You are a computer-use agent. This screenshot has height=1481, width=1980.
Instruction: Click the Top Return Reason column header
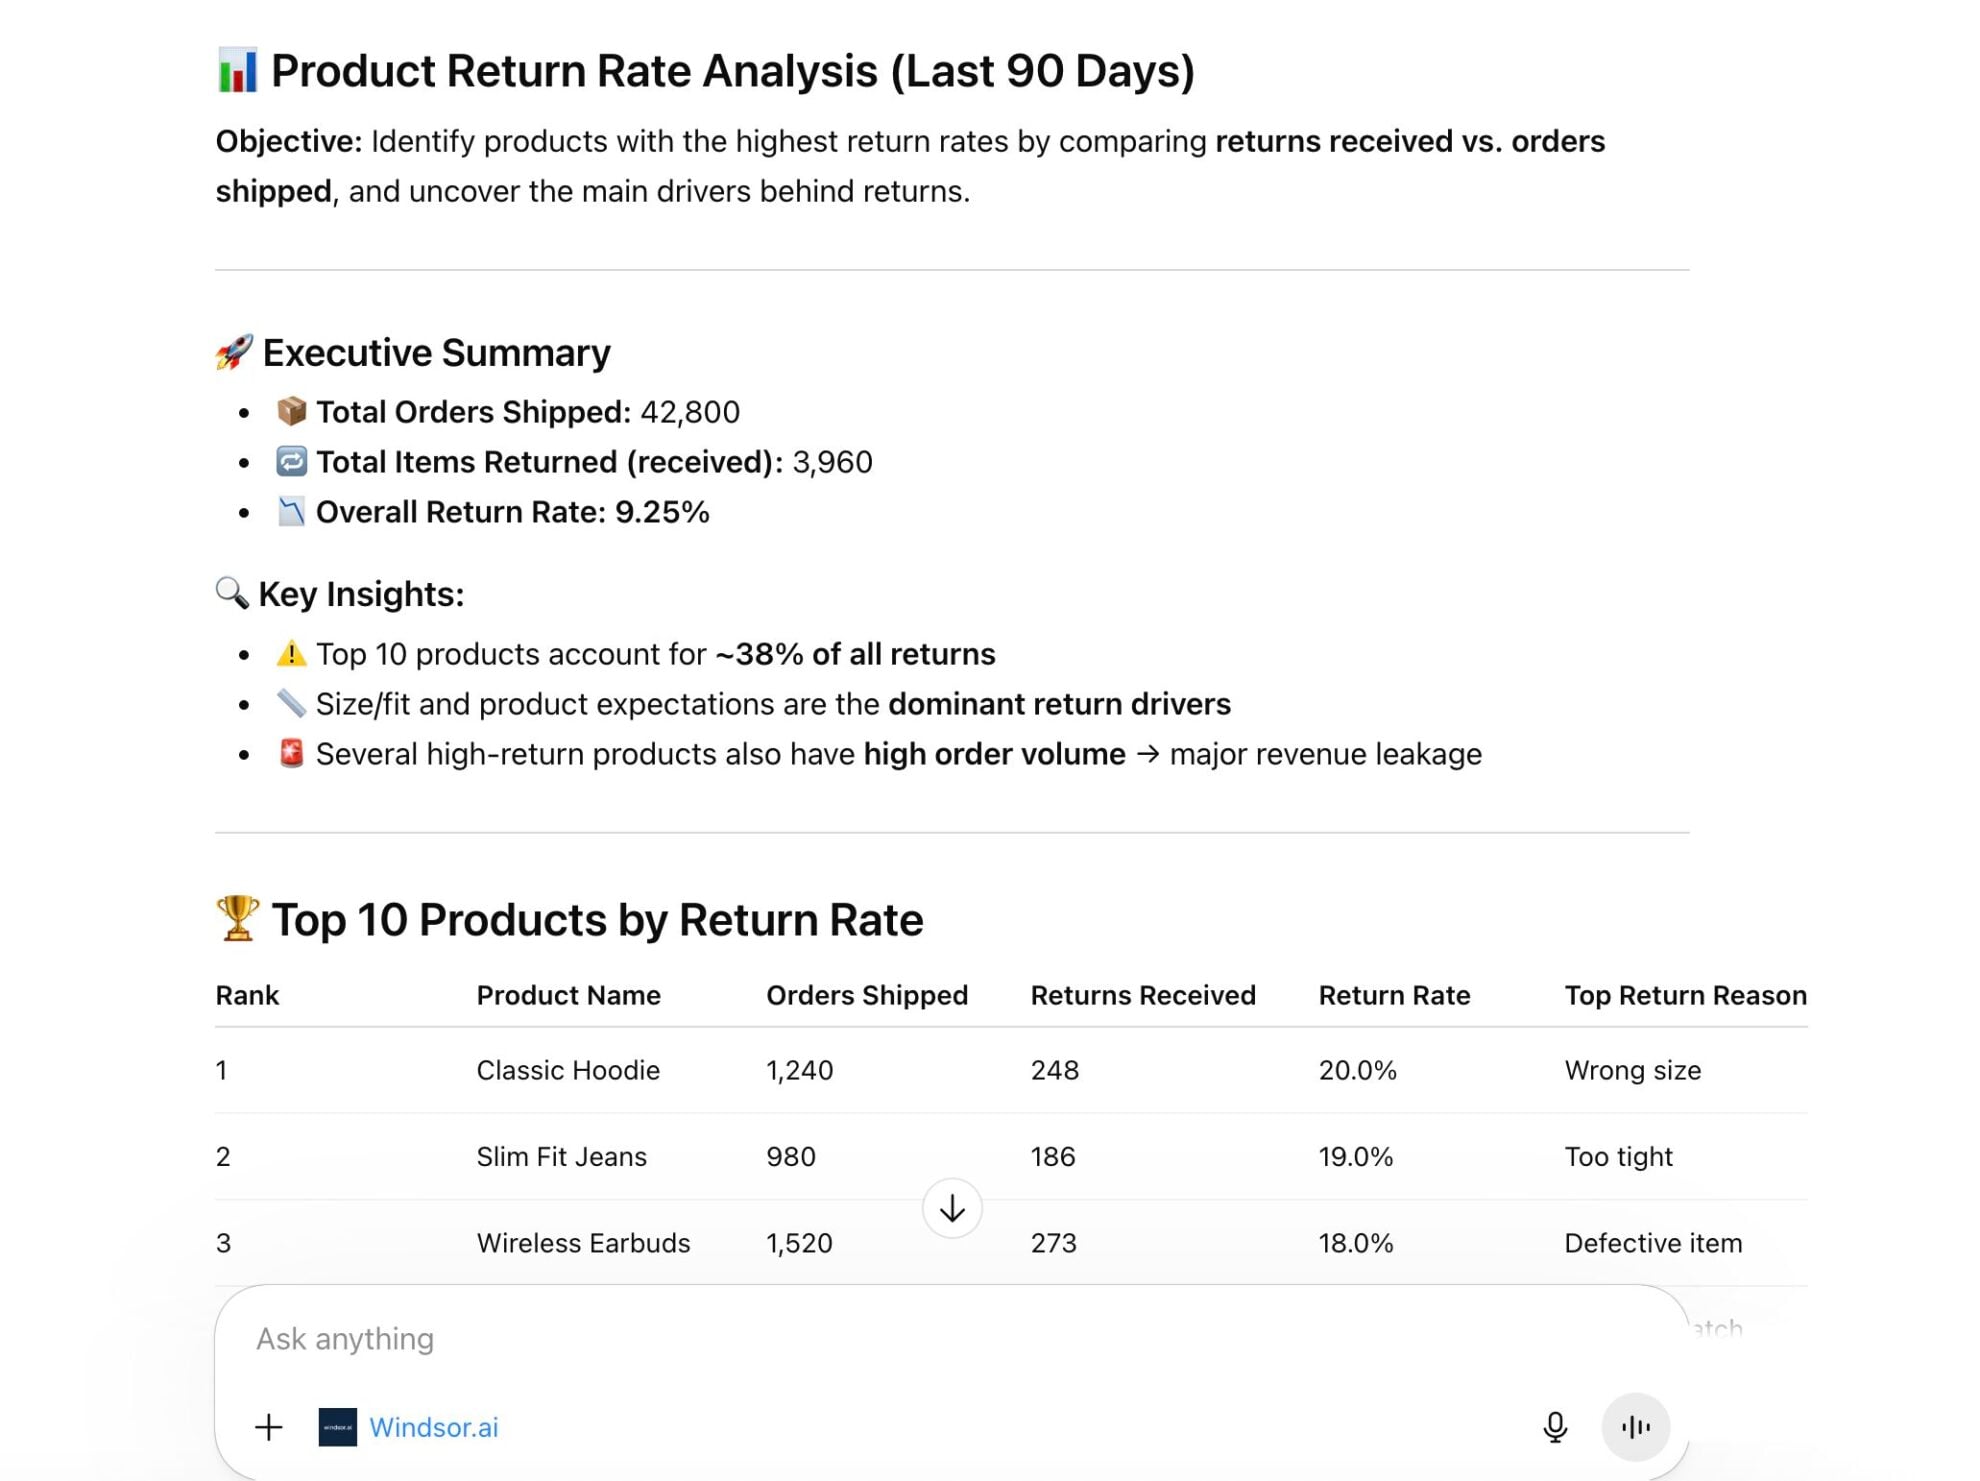click(1685, 995)
